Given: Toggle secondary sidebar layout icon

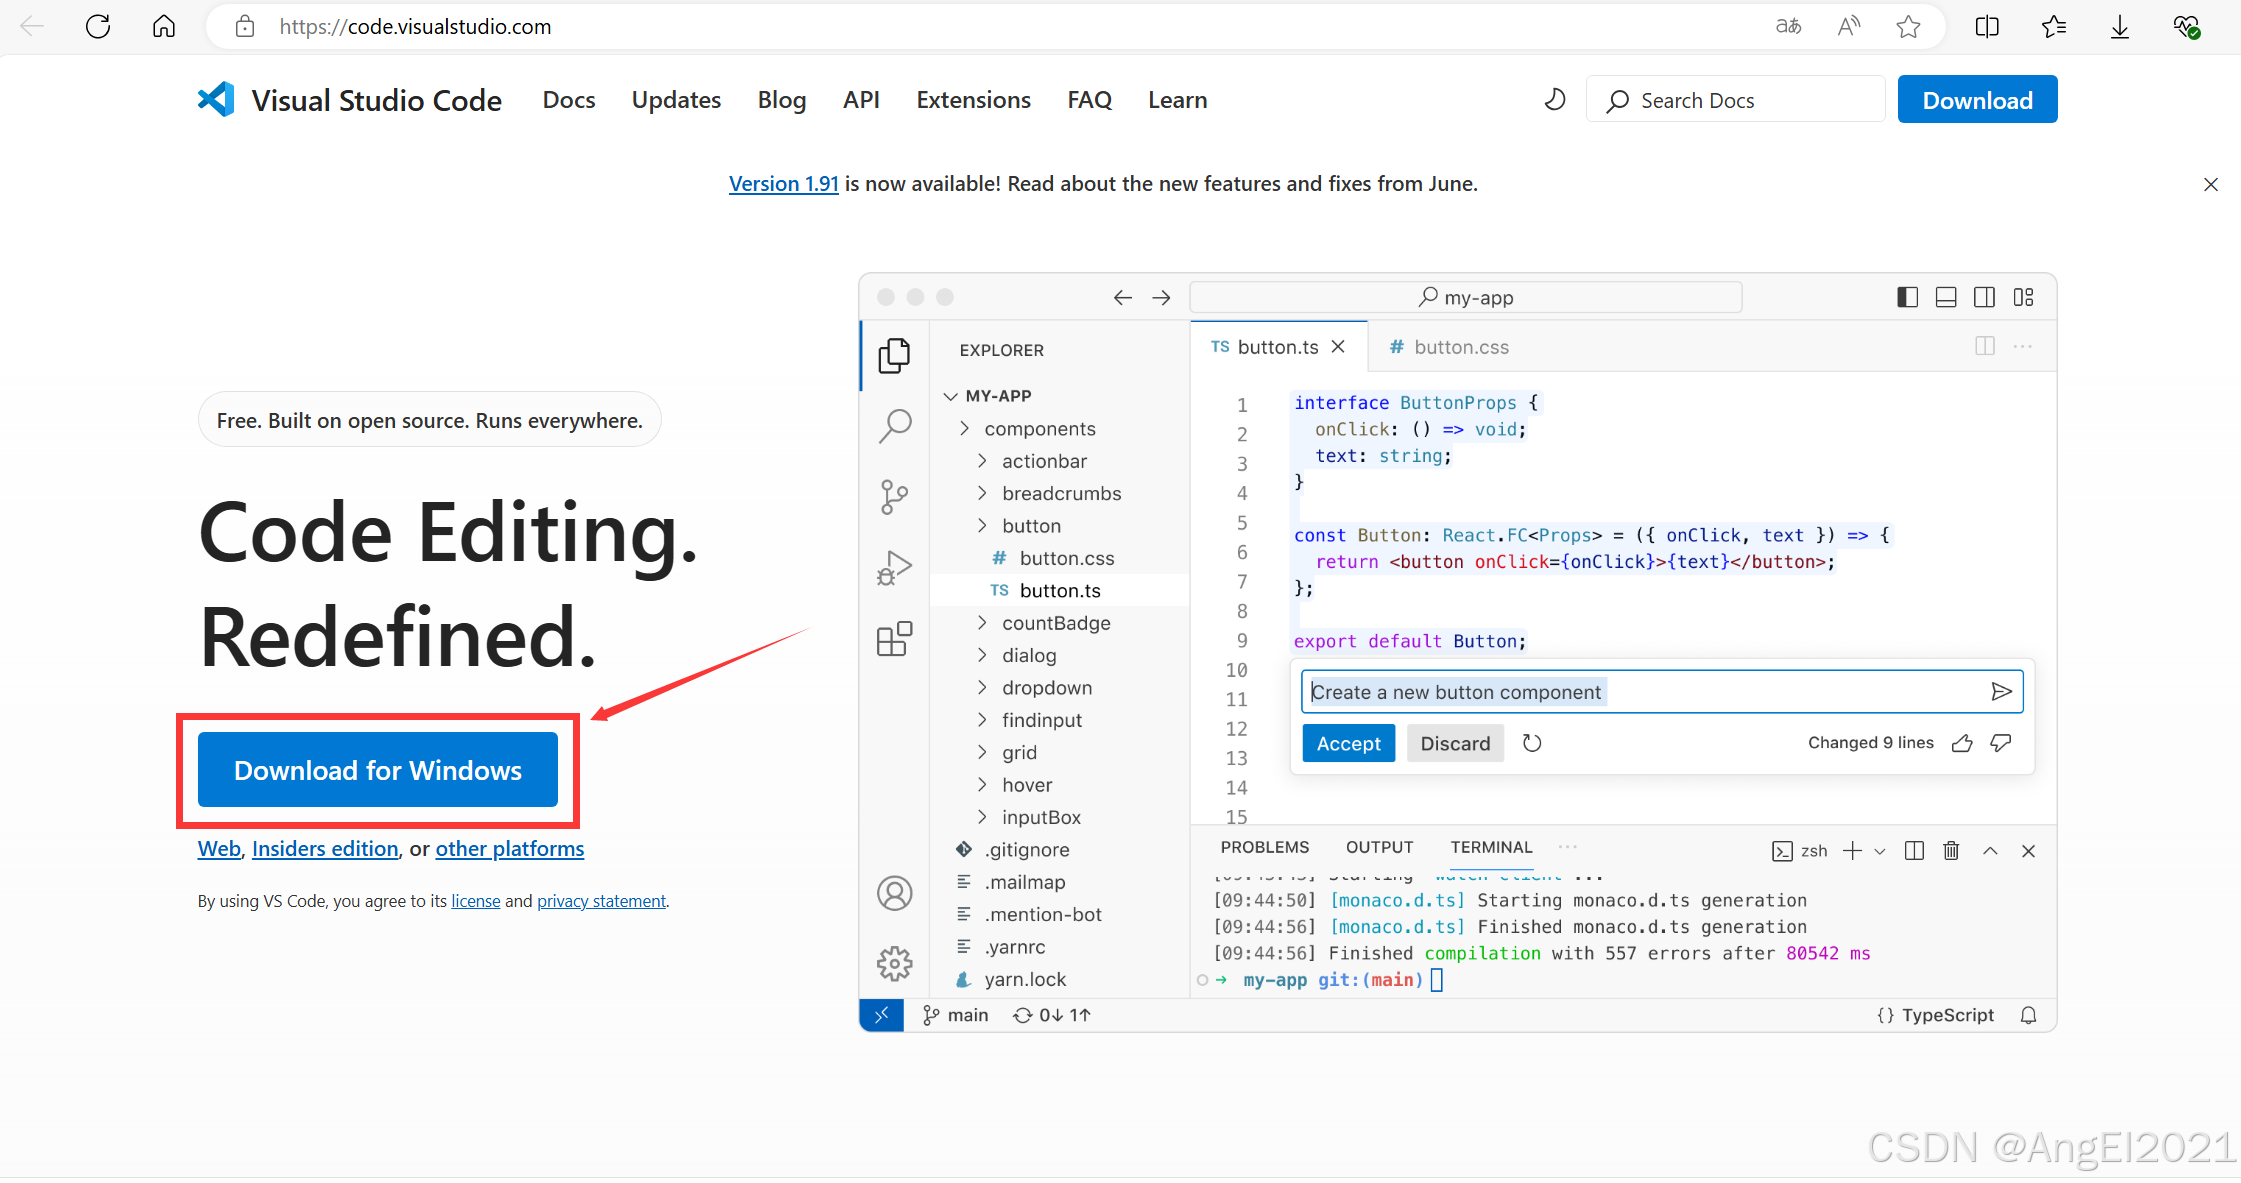Looking at the screenshot, I should tap(1985, 297).
